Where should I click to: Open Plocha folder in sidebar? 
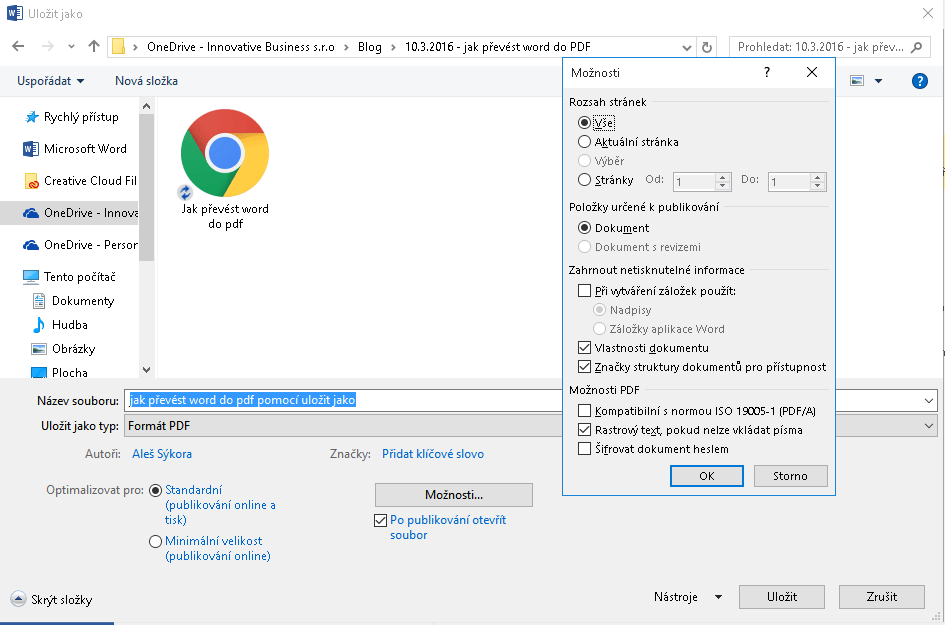coord(60,372)
